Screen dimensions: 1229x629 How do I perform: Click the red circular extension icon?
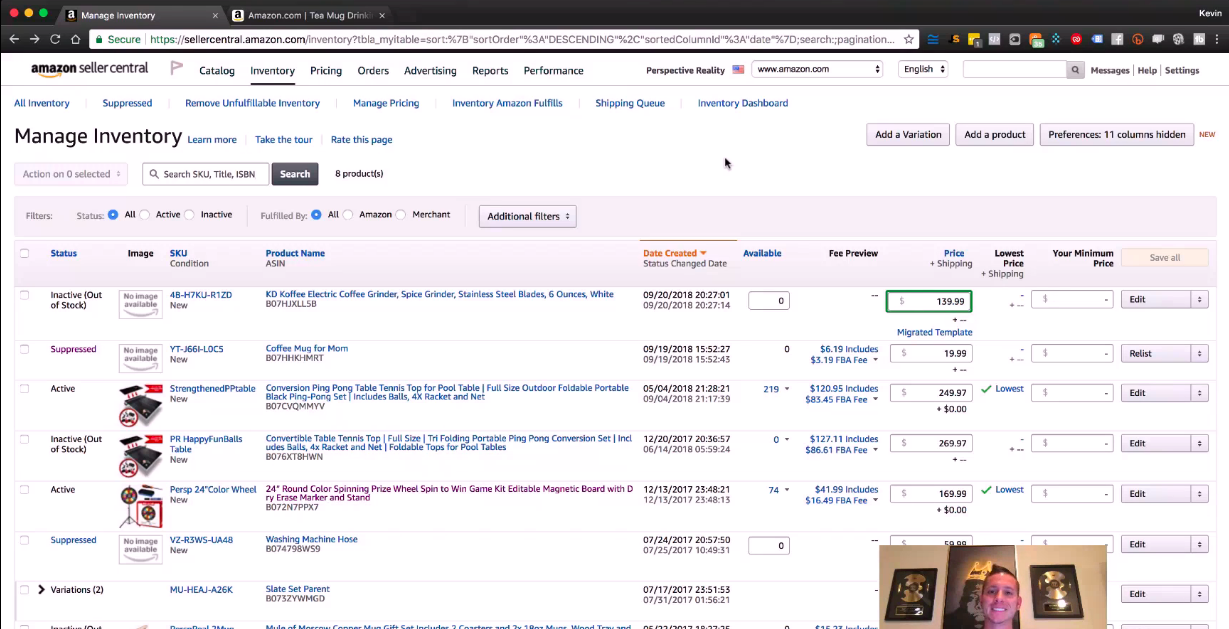1076,39
